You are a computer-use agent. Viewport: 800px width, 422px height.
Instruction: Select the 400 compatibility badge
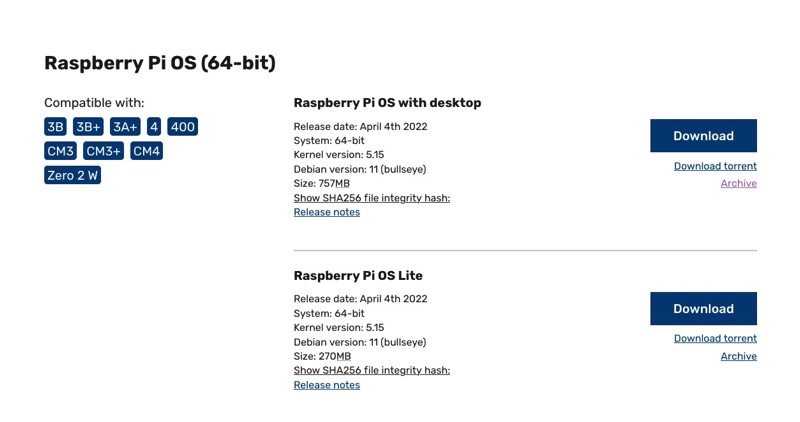point(182,127)
